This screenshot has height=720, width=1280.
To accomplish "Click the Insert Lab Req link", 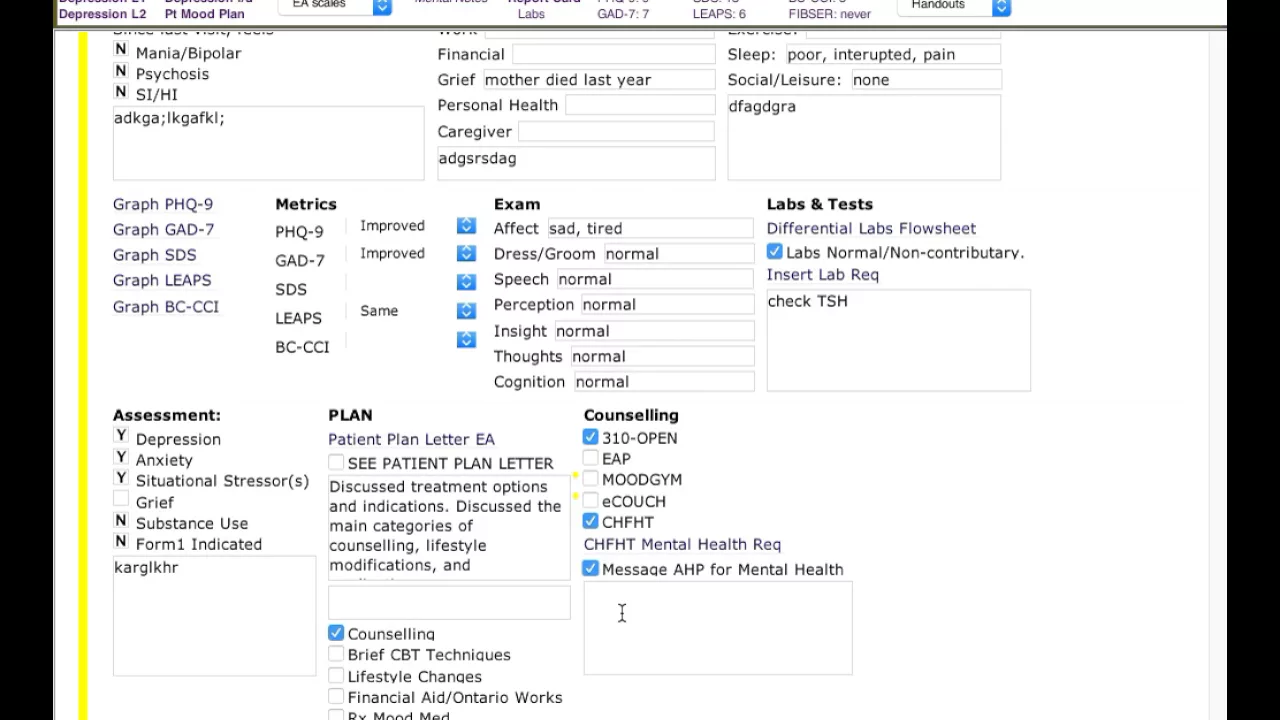I will coord(823,274).
